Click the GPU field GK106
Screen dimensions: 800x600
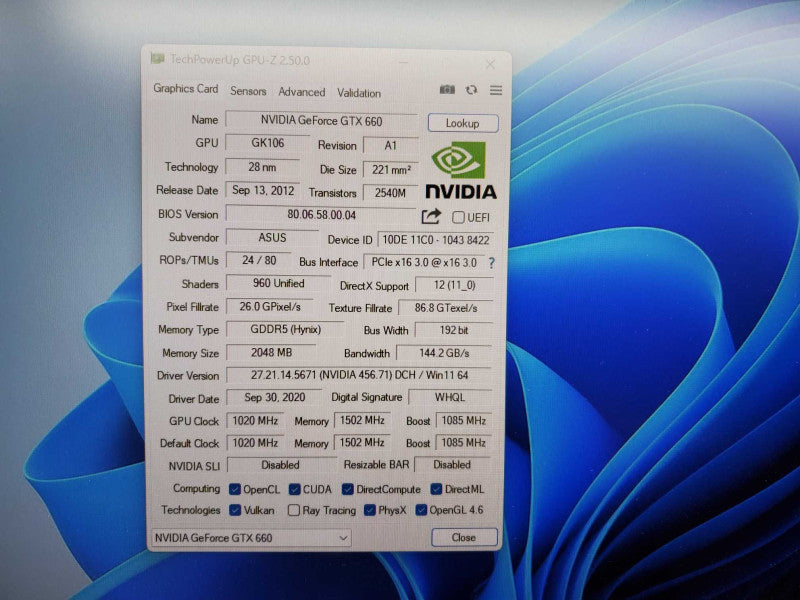point(267,143)
